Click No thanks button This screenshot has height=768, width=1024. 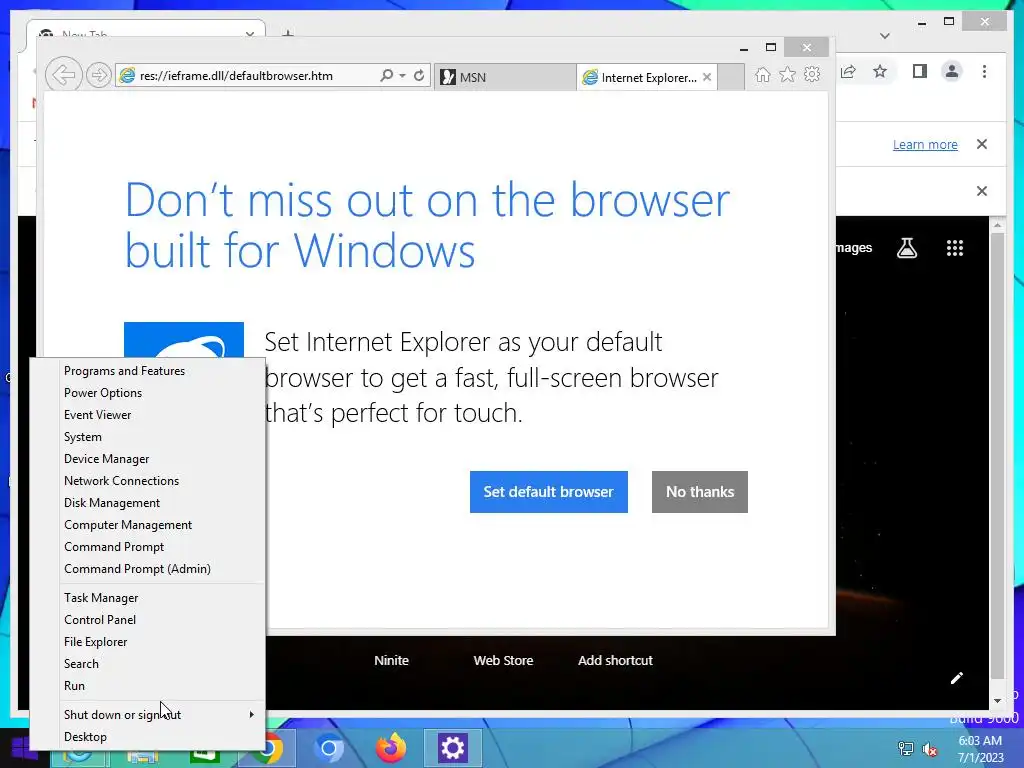[699, 492]
